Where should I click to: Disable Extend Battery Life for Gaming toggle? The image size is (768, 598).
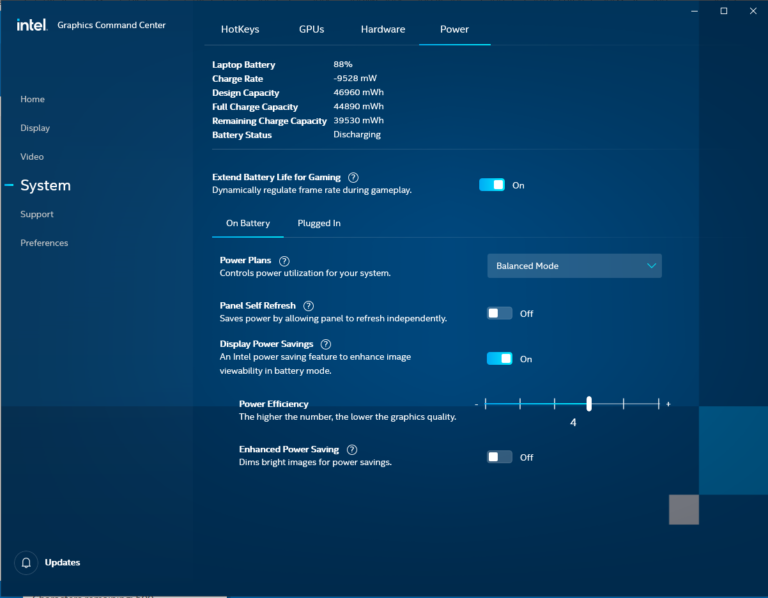492,185
